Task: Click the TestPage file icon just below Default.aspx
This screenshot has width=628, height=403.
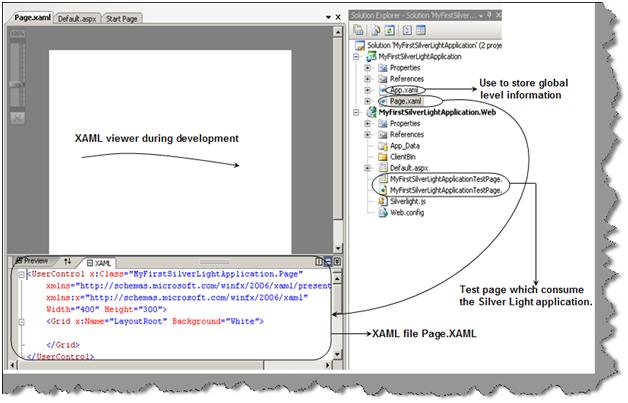Action: (383, 179)
